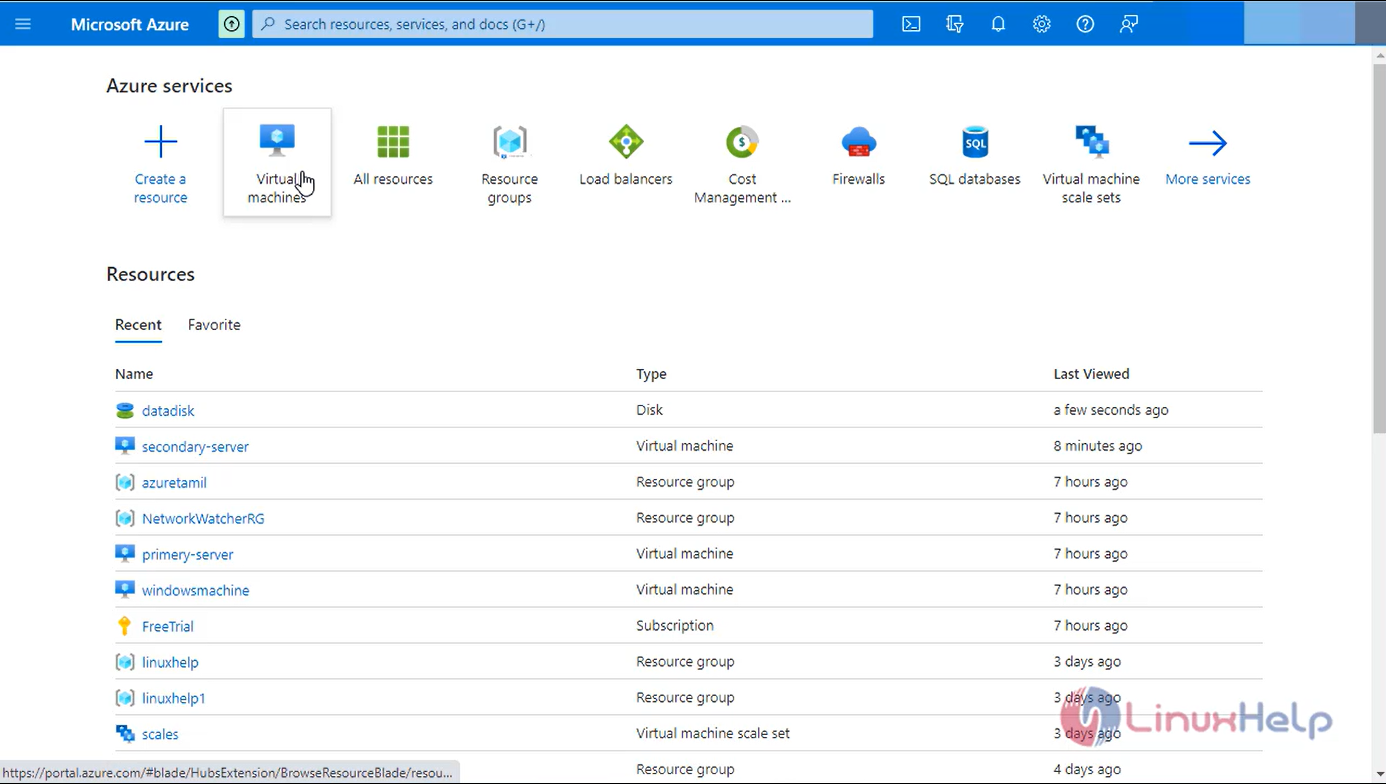Open Directory and subscription filter icon
Screen dimensions: 1386x784
pyautogui.click(x=955, y=24)
